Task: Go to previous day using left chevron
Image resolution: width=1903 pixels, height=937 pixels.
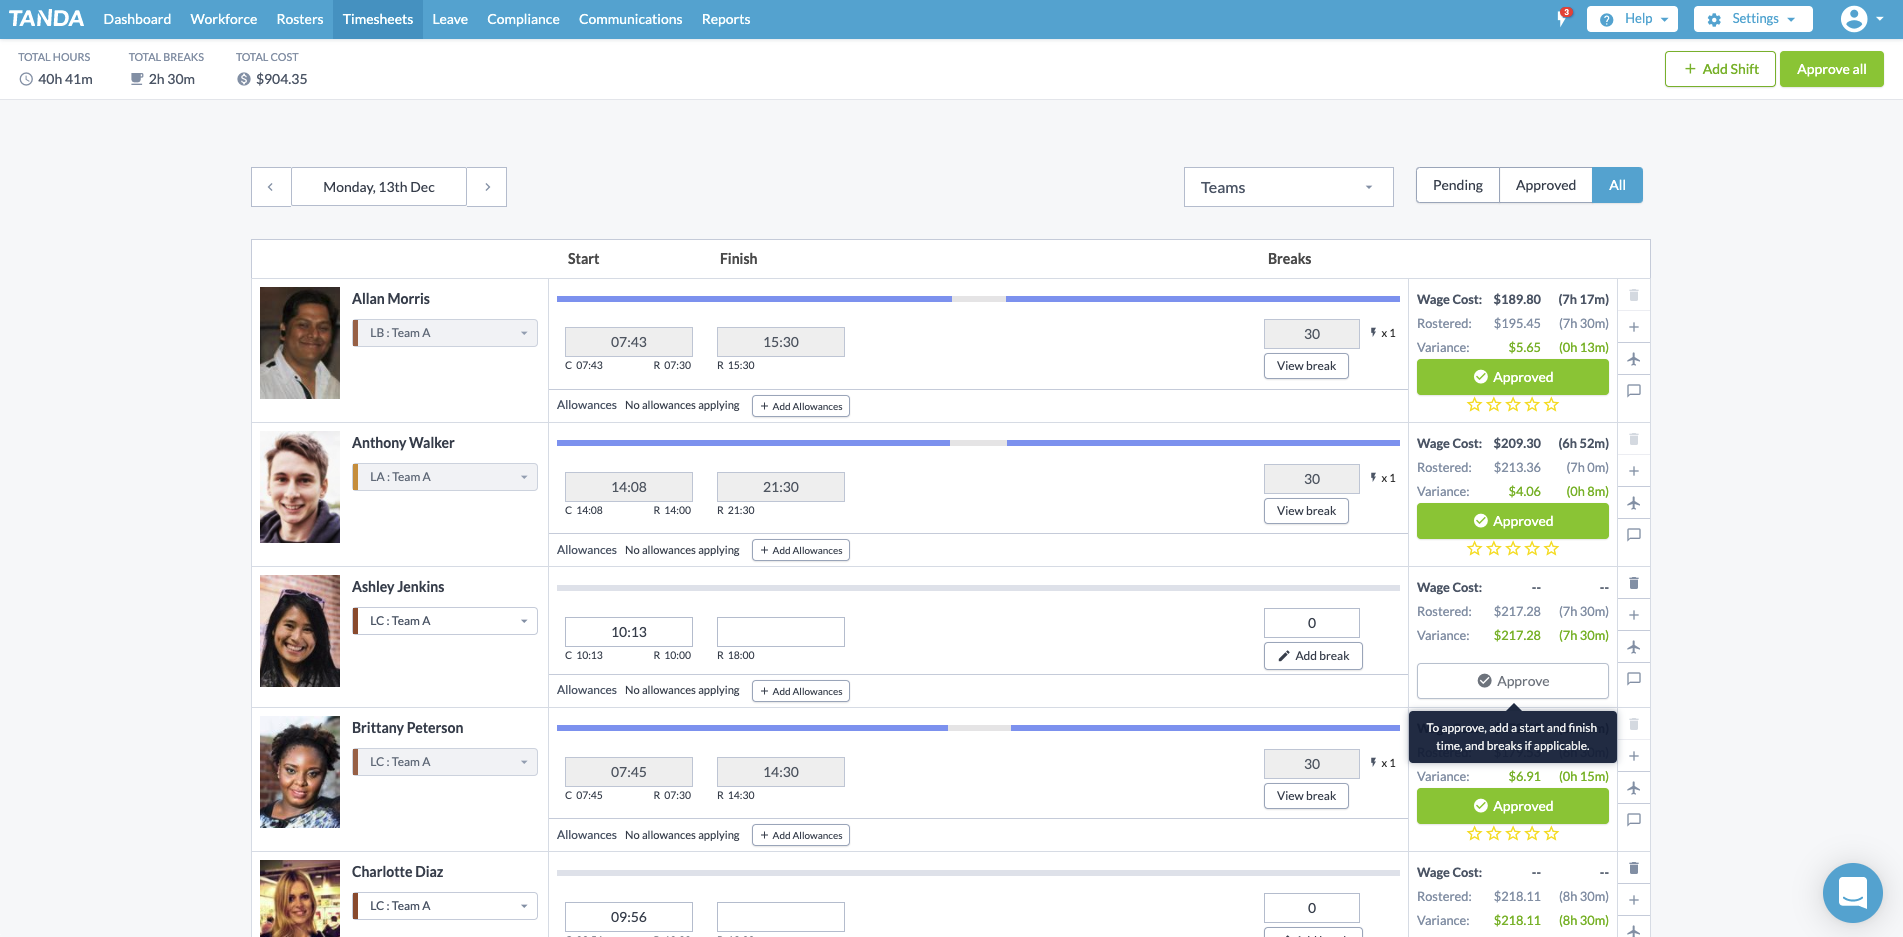Action: click(x=270, y=187)
